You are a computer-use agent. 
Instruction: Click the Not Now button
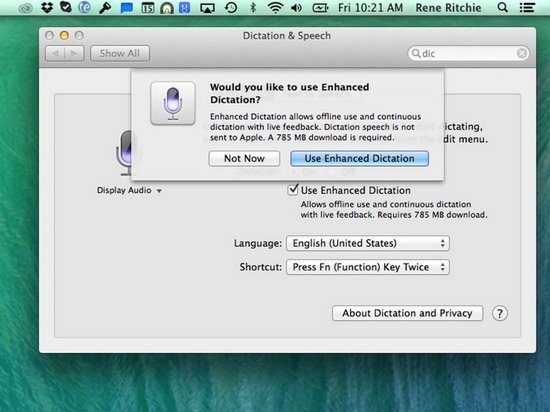[x=244, y=158]
